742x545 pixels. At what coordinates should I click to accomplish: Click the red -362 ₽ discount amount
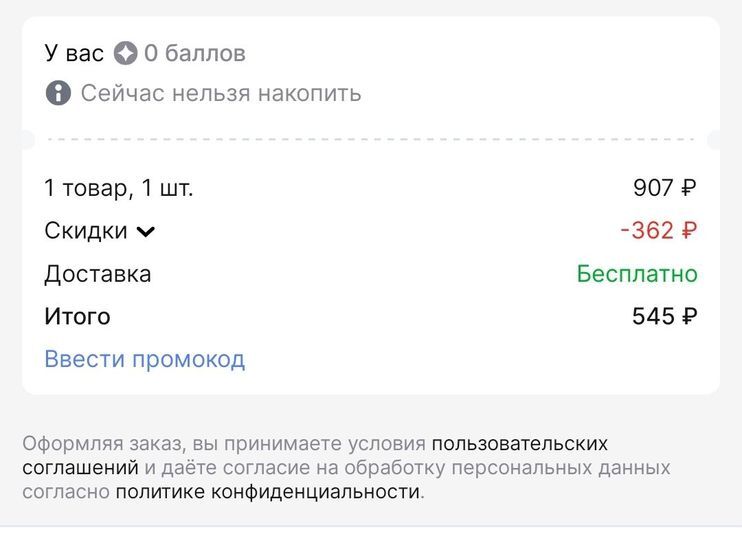658,231
